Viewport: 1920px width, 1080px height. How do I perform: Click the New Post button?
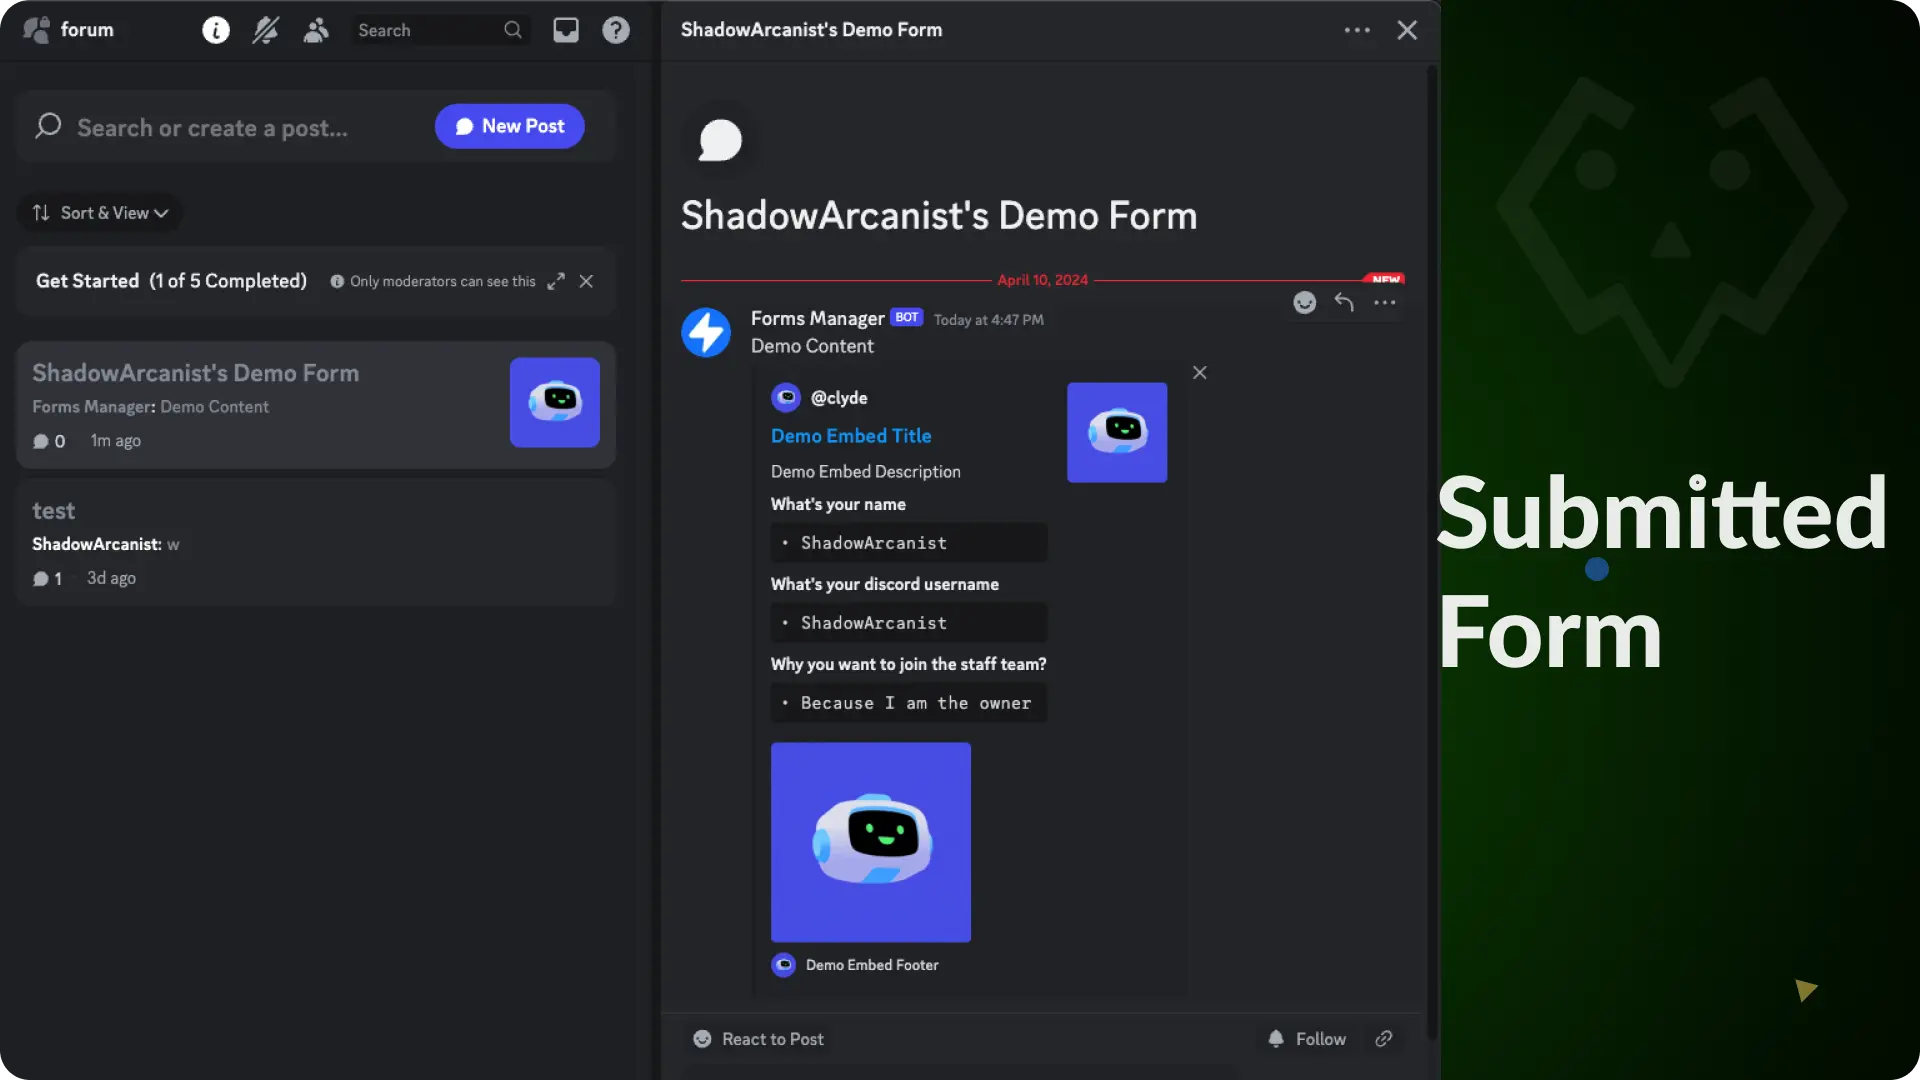[510, 126]
